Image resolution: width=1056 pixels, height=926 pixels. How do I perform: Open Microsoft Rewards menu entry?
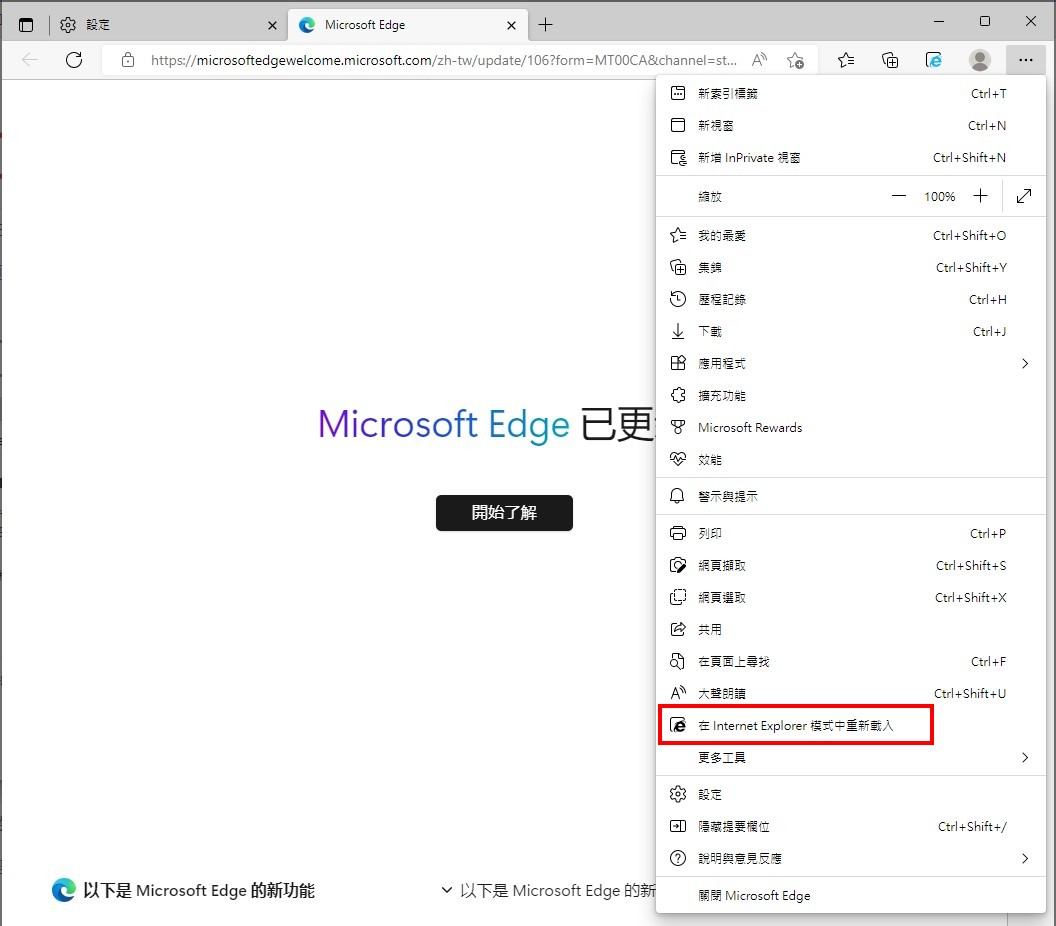click(851, 428)
